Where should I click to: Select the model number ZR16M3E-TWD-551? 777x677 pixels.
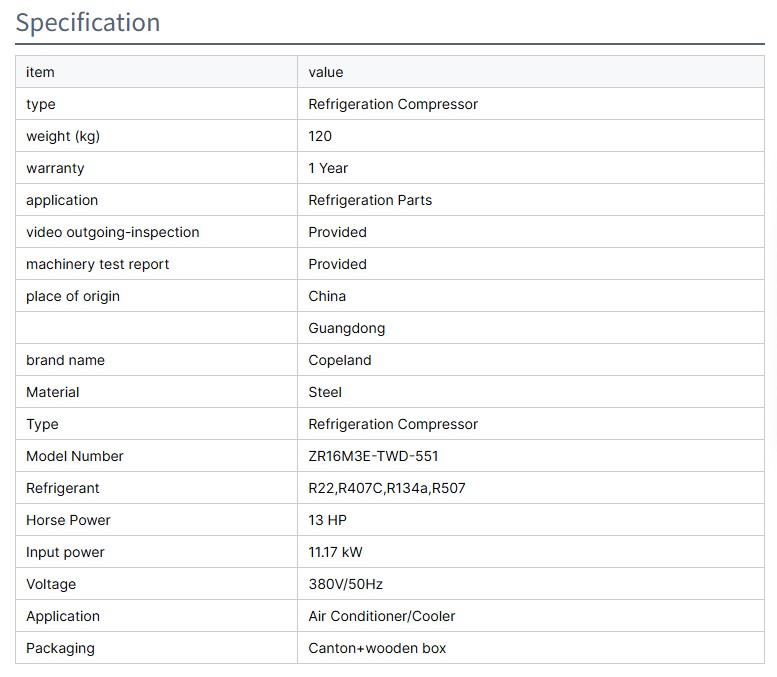click(373, 456)
